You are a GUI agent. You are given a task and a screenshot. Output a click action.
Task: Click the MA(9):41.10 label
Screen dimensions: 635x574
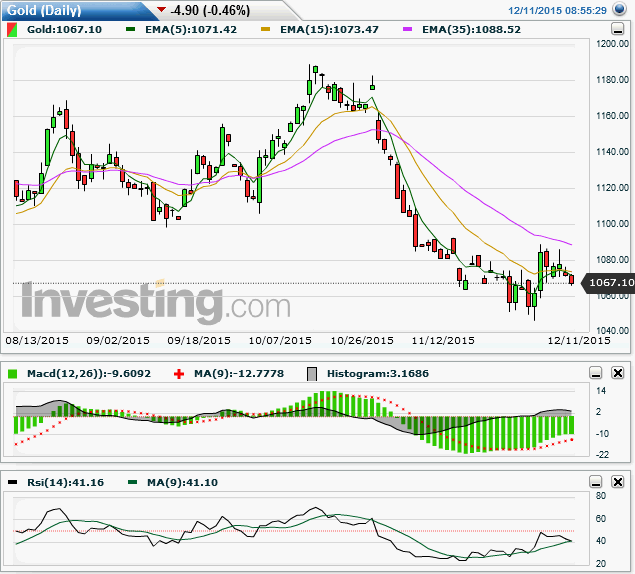pyautogui.click(x=182, y=482)
